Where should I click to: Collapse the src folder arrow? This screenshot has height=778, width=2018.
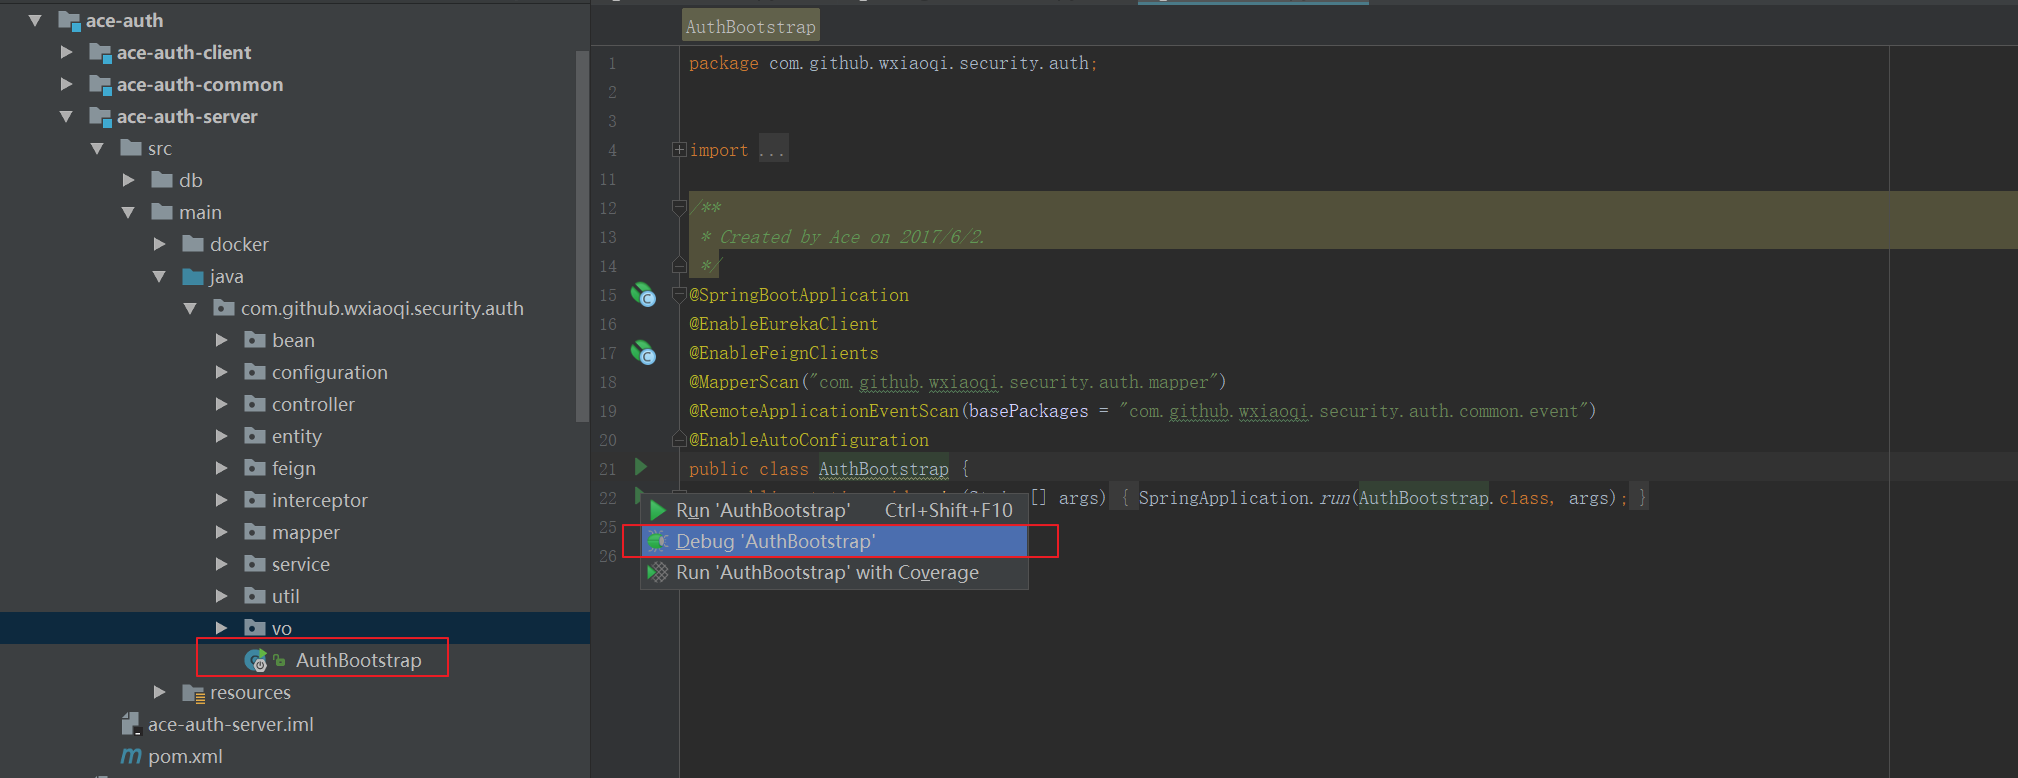click(x=97, y=148)
